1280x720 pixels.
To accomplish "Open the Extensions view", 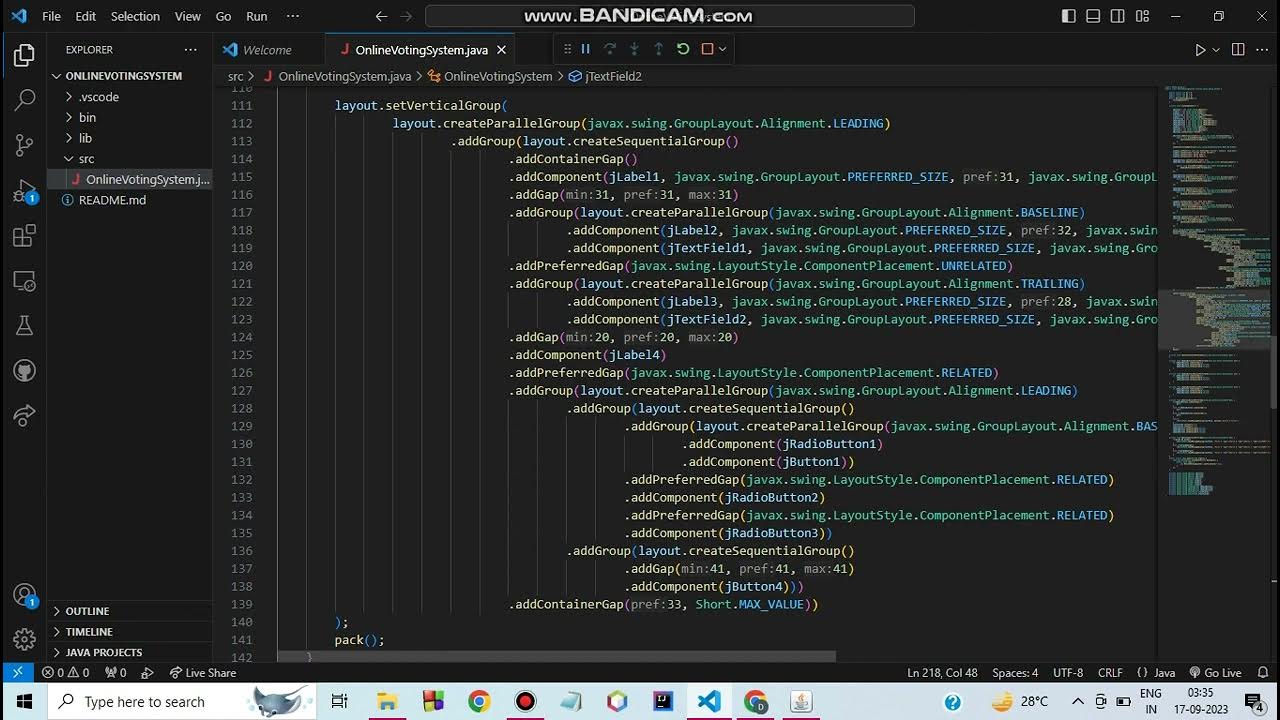I will point(24,236).
